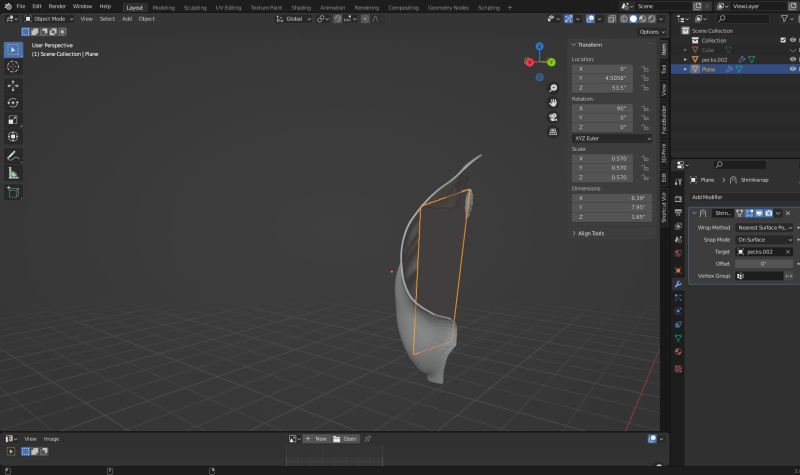Open the Tool properties tab icon
The height and width of the screenshot is (475, 800).
pos(678,182)
